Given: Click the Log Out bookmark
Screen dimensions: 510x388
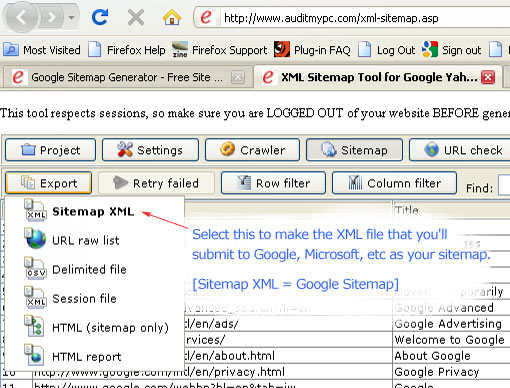Looking at the screenshot, I should (x=387, y=50).
